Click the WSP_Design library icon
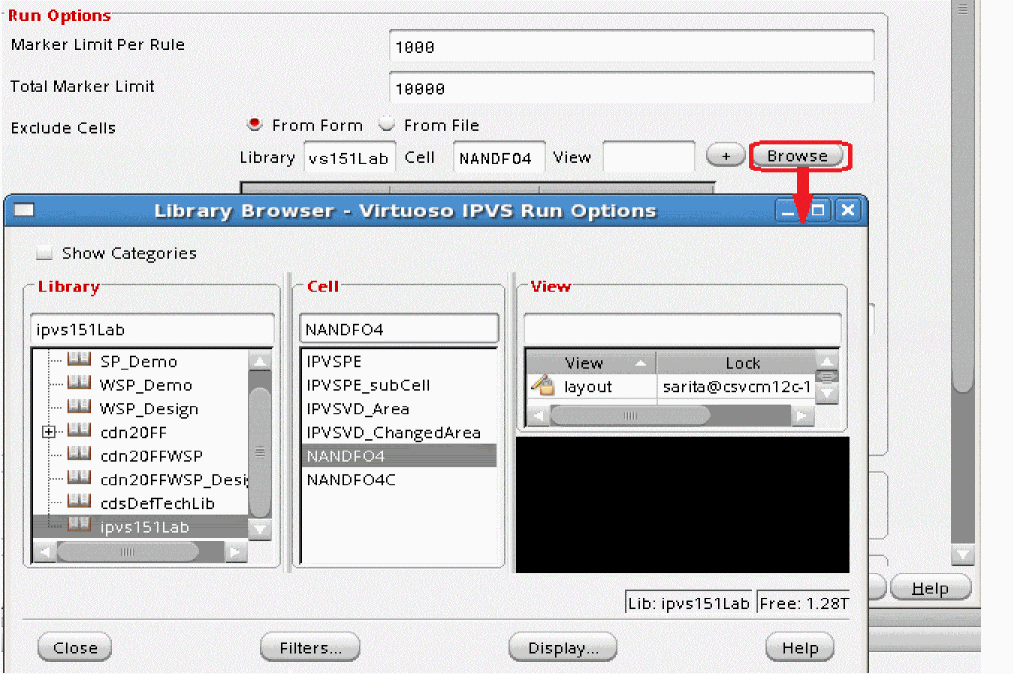Image resolution: width=1013 pixels, height=674 pixels. (79, 407)
